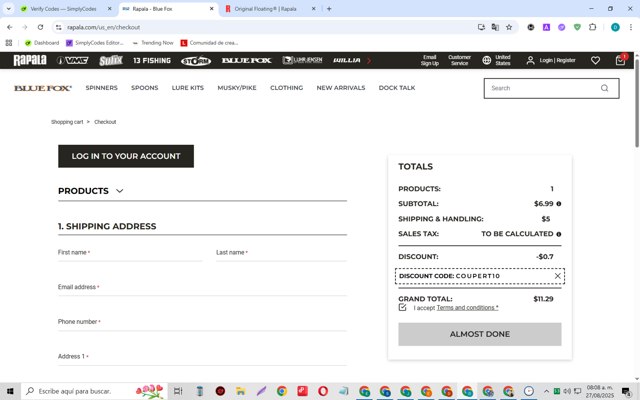
Task: Open Lure Kits menu
Action: [x=188, y=88]
